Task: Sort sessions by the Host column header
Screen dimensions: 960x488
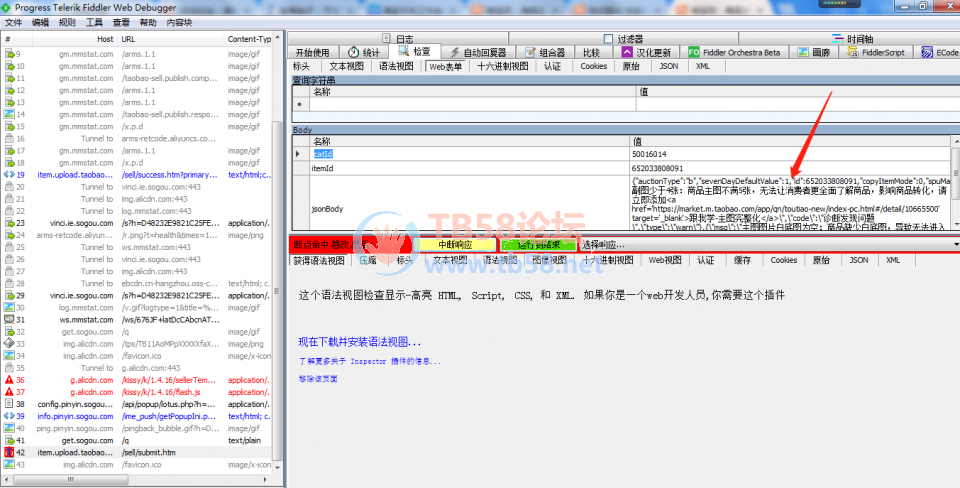Action: (75, 39)
